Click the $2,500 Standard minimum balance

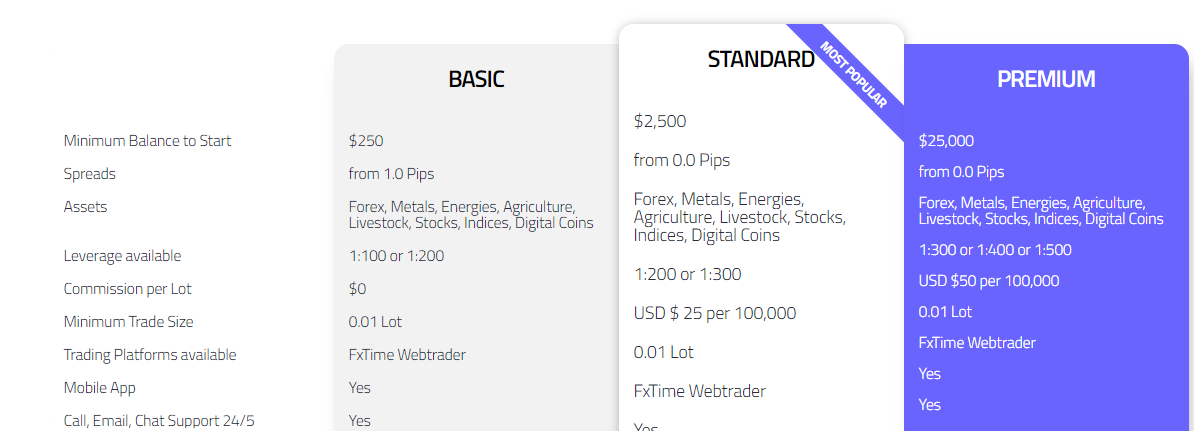[660, 121]
